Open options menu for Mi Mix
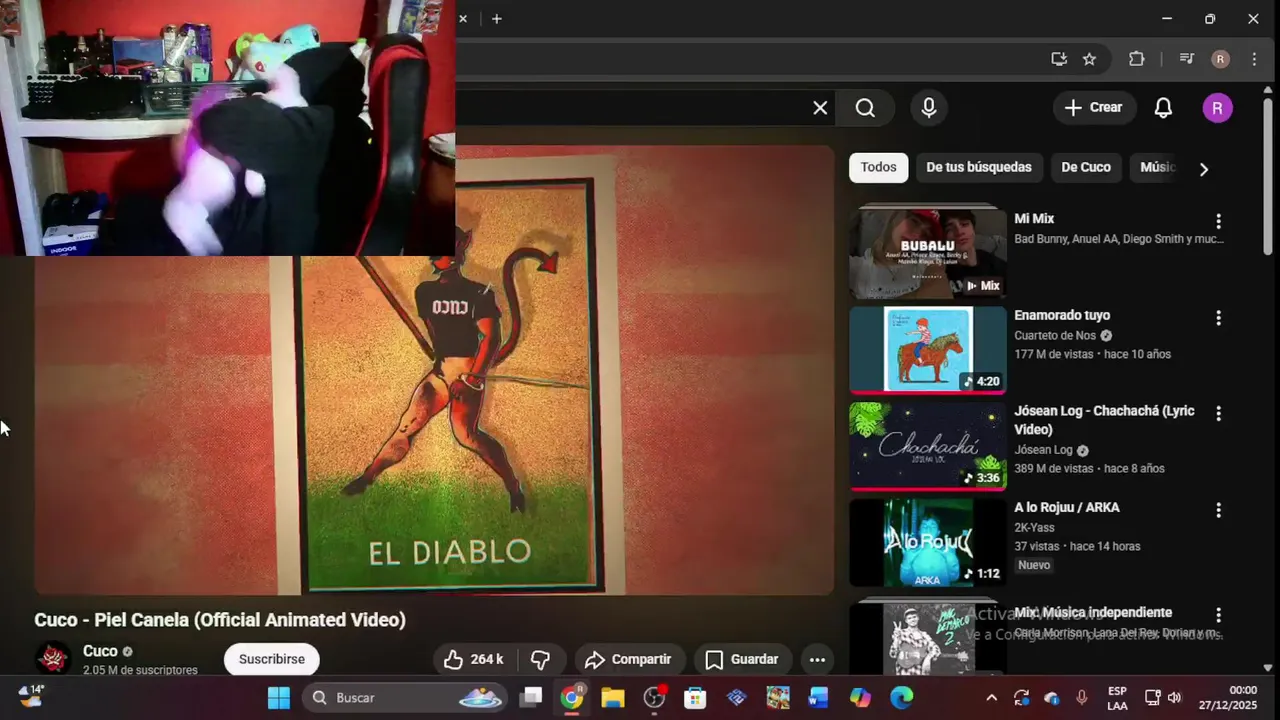Screen dimensions: 1280x720 1218,221
